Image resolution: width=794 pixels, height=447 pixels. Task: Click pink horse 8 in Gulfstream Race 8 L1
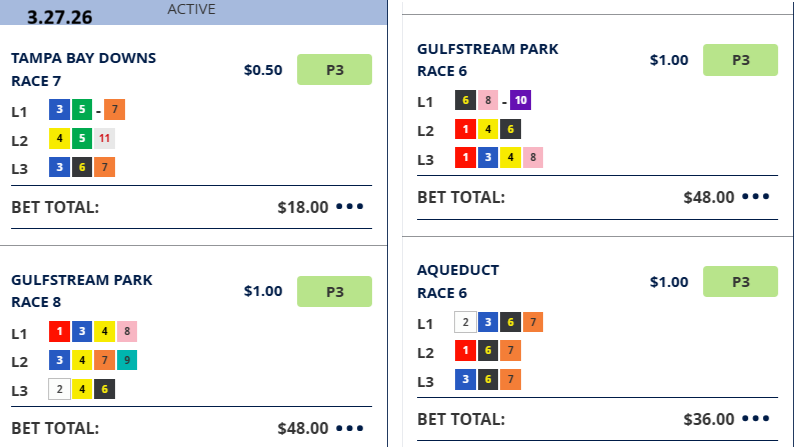coord(126,331)
